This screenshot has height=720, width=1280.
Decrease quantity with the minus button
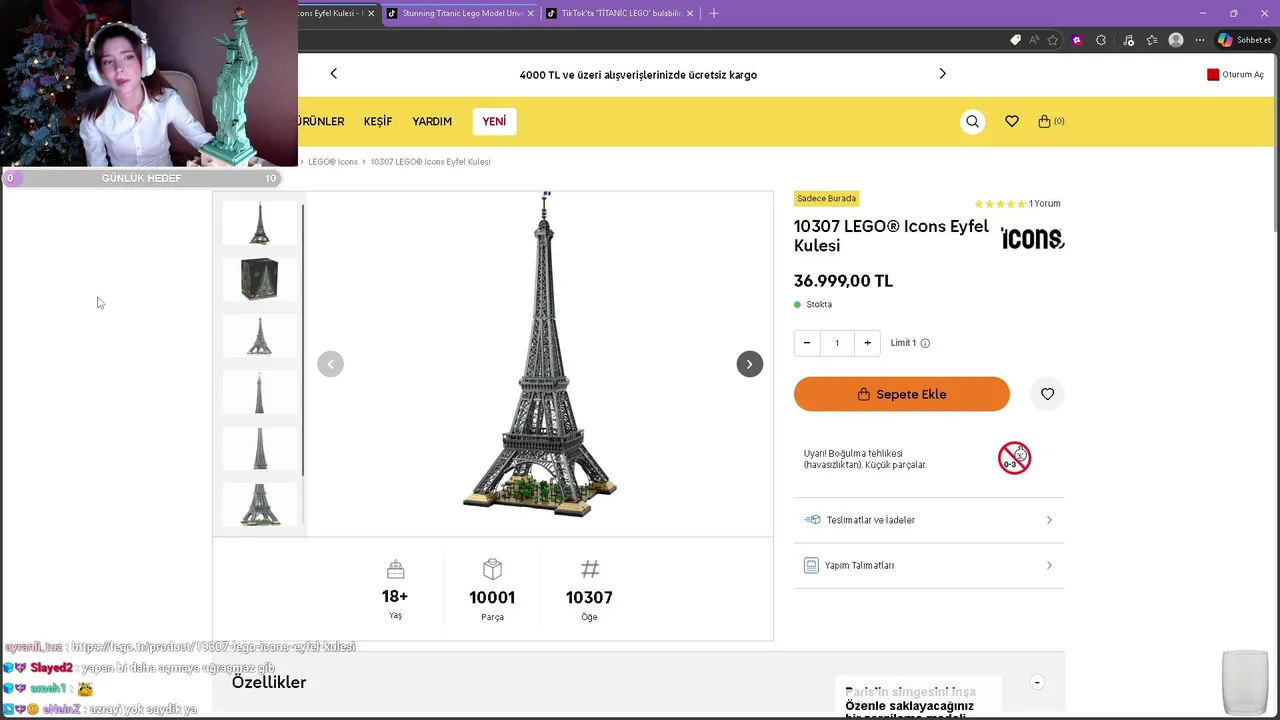coord(807,343)
